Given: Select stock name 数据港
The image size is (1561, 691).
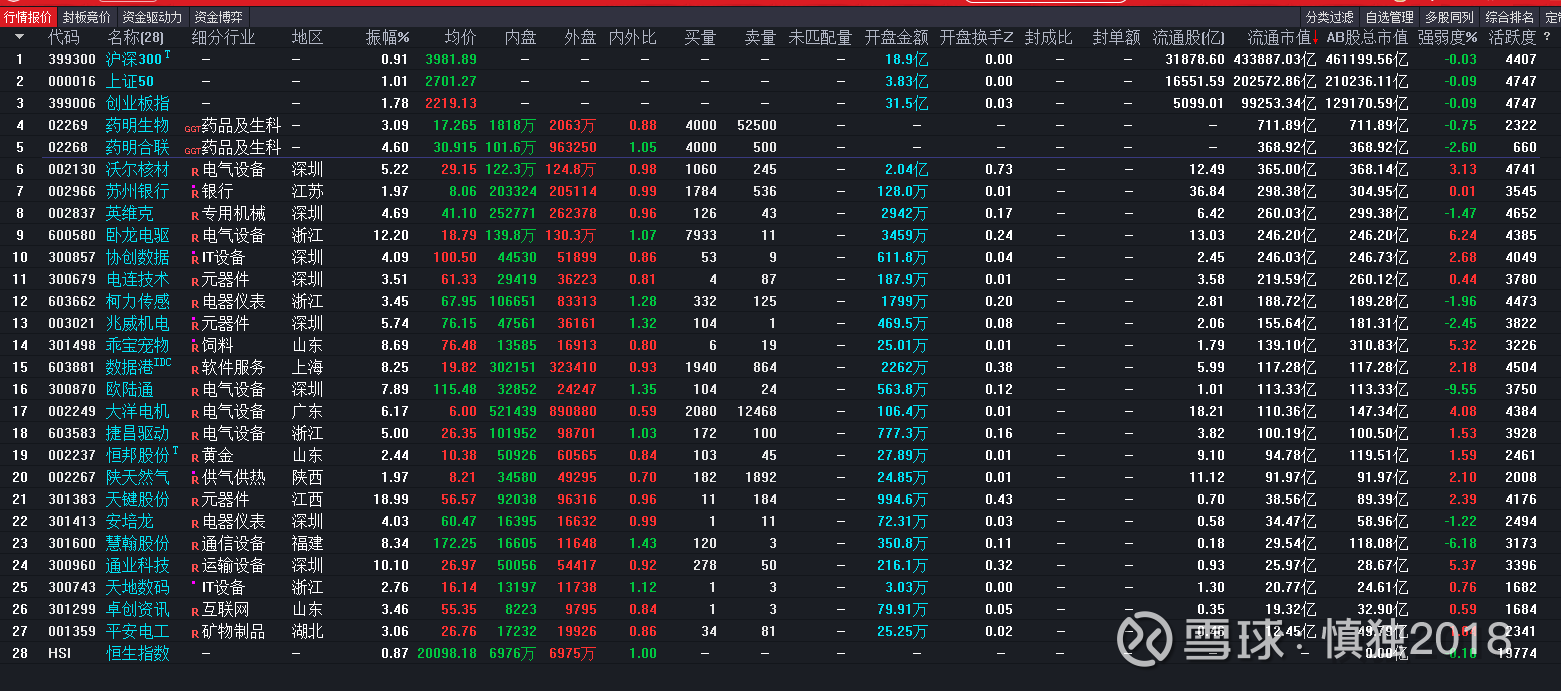Looking at the screenshot, I should click(130, 367).
